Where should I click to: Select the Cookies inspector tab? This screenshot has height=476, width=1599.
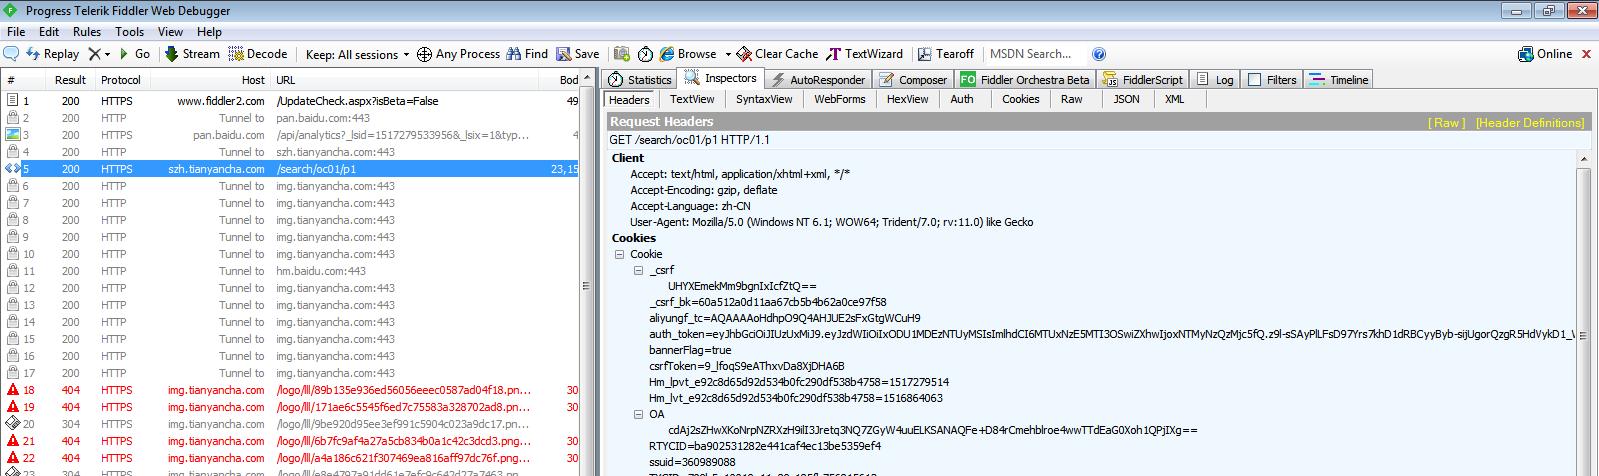tap(1021, 99)
